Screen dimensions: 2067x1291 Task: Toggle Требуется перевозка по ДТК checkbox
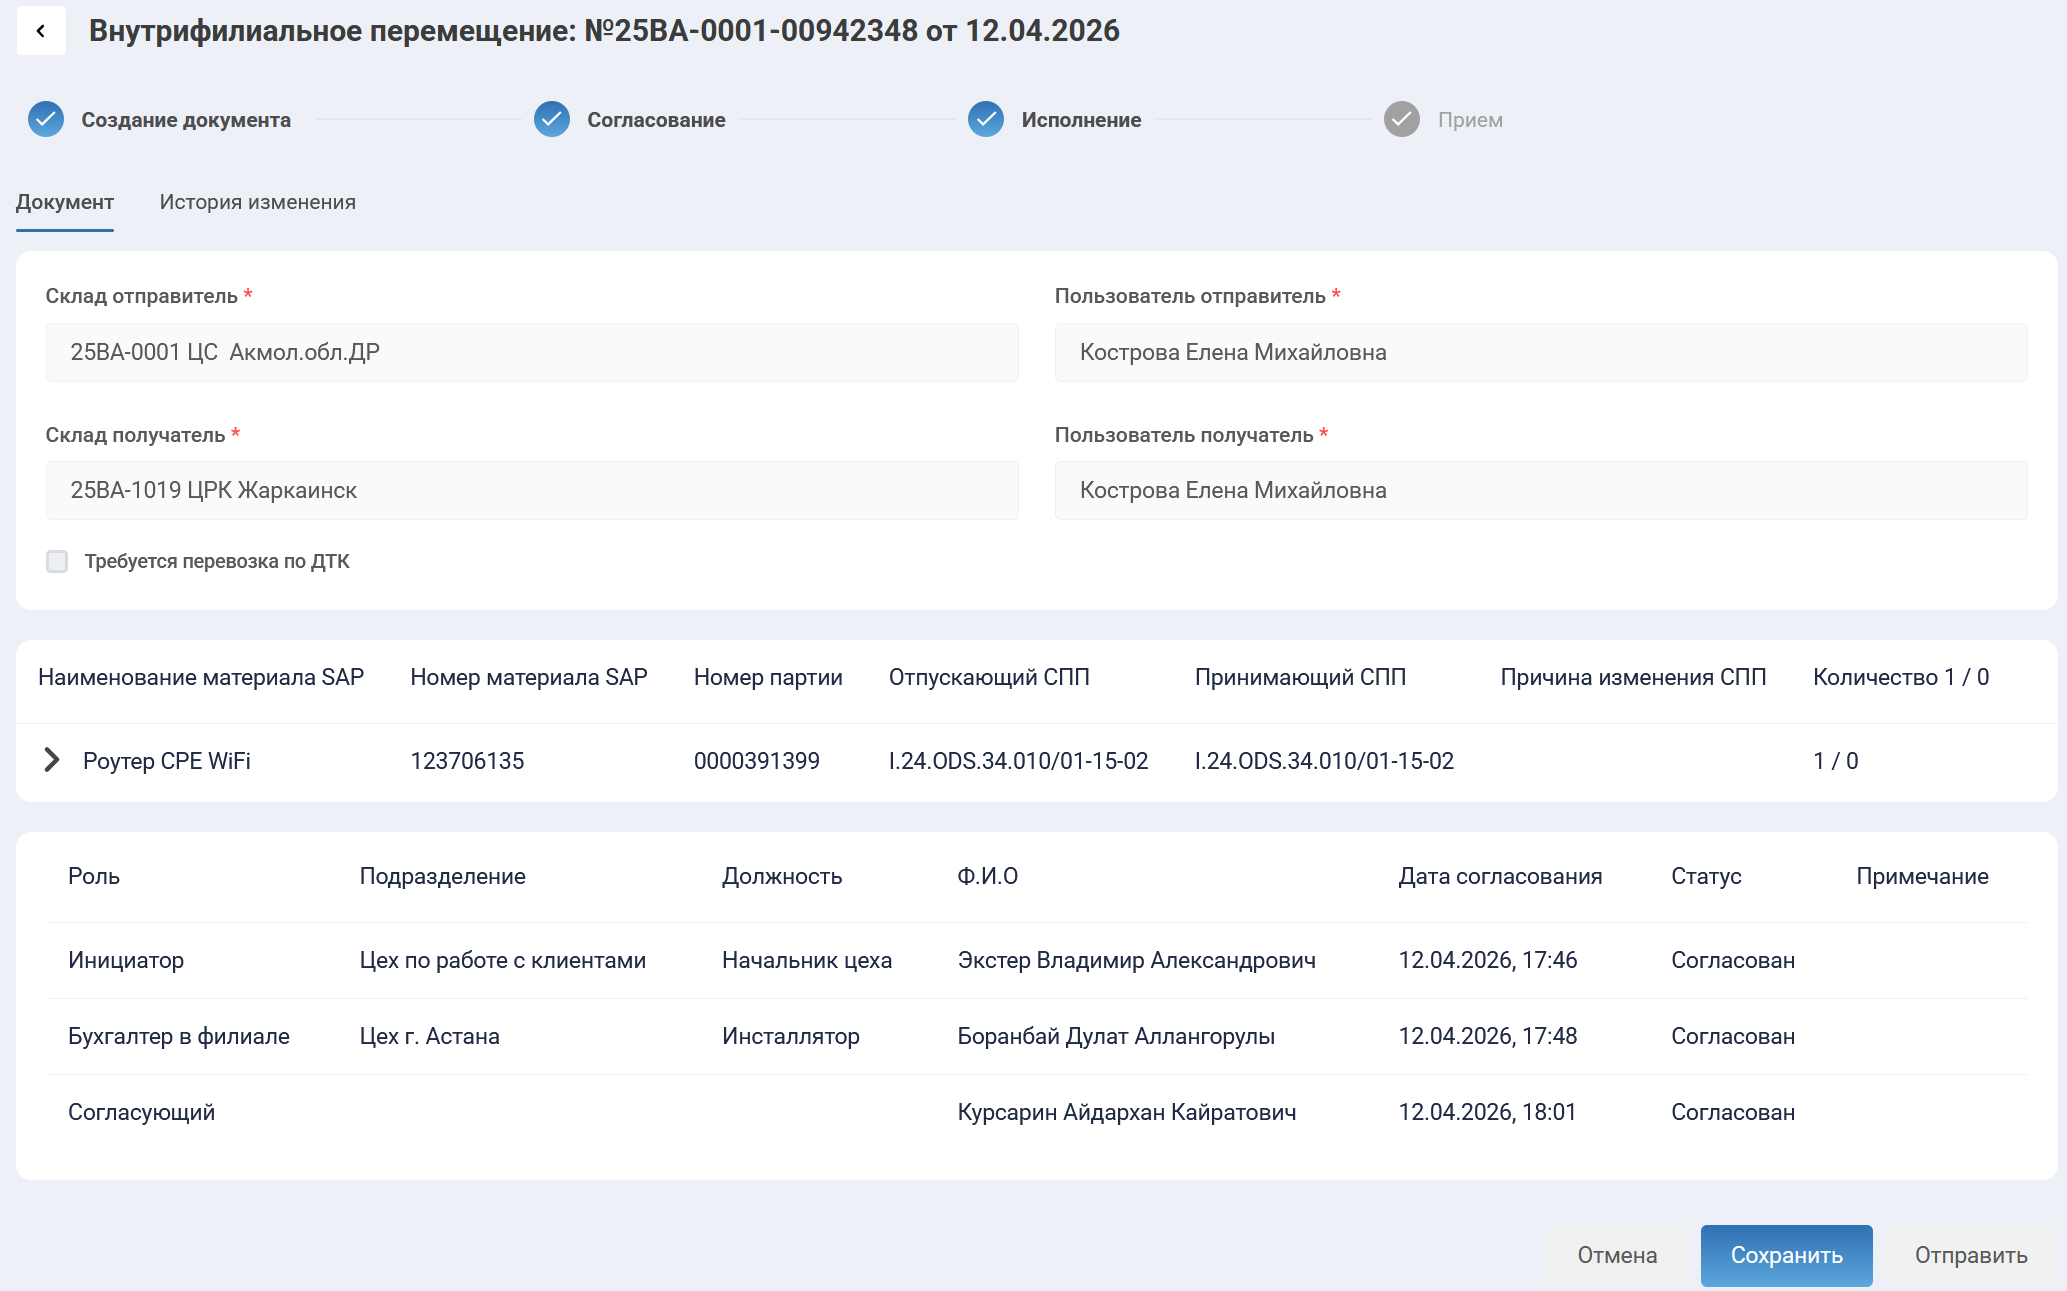point(57,561)
